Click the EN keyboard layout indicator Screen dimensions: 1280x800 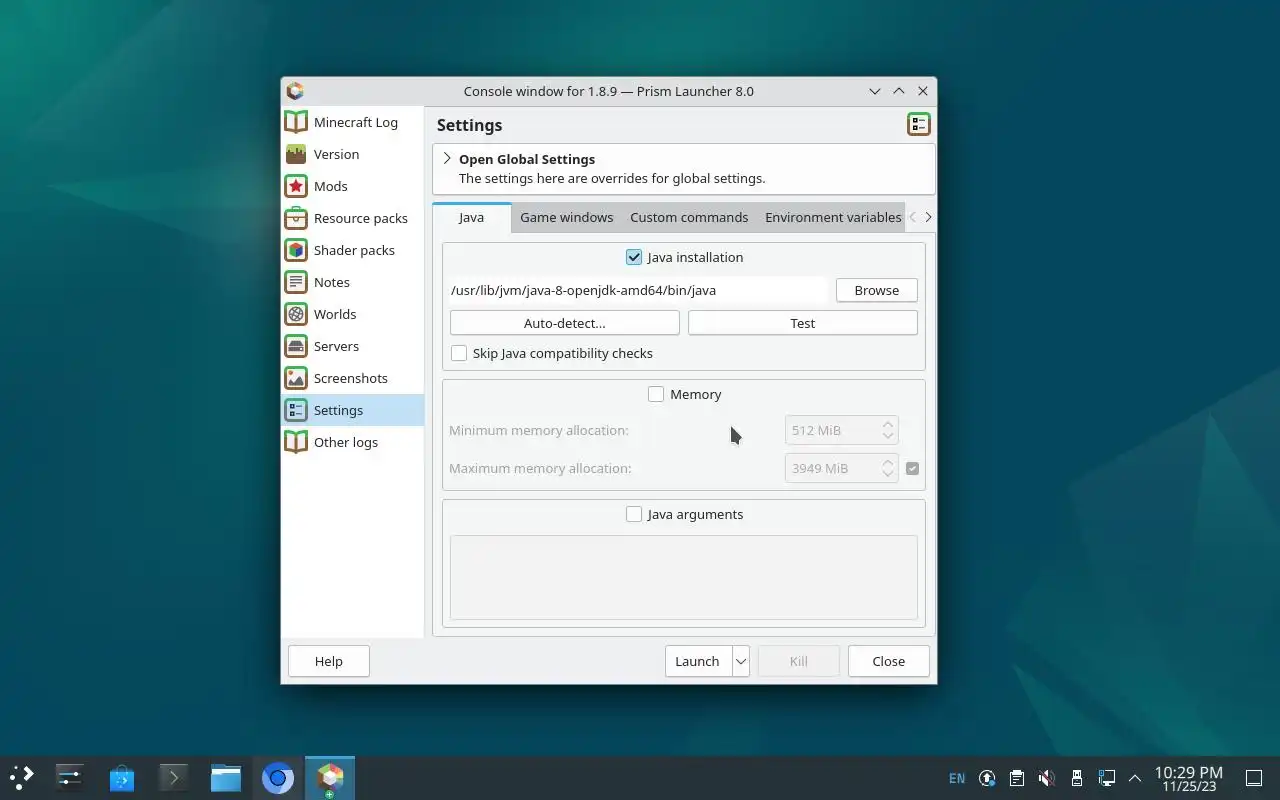(x=957, y=778)
